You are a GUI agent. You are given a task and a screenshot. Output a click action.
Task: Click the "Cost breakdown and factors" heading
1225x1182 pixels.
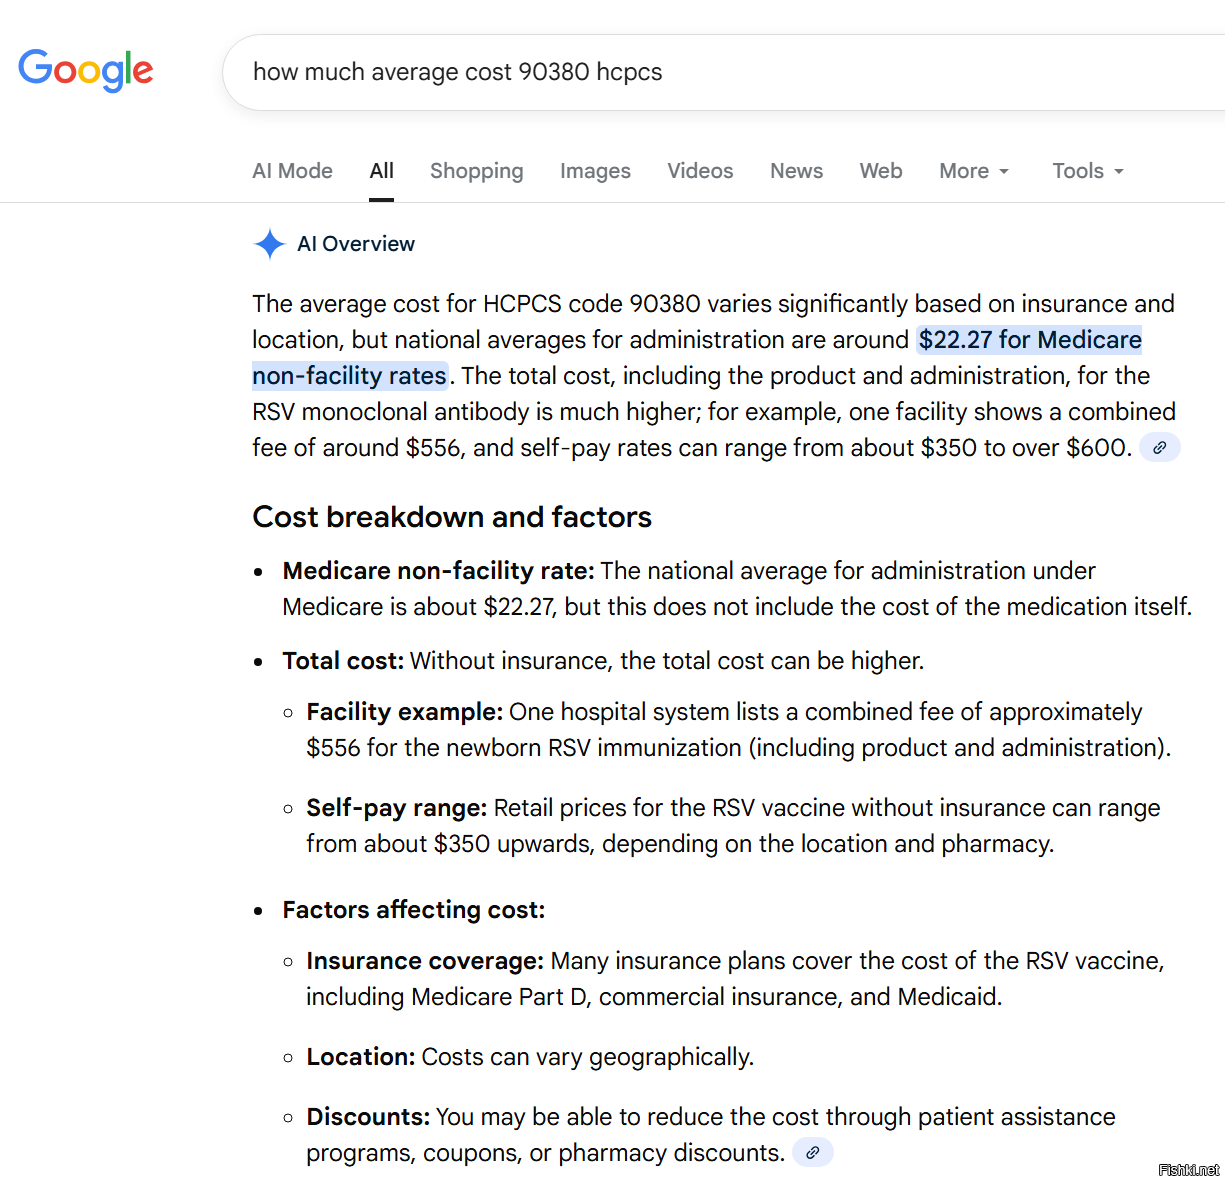click(x=452, y=517)
